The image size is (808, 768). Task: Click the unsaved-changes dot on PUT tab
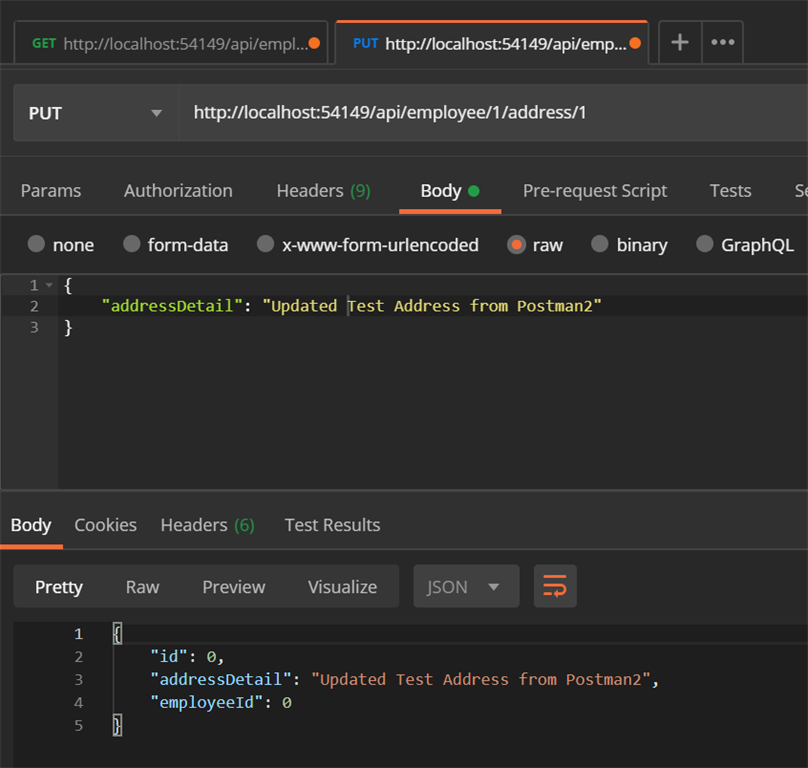coord(635,43)
